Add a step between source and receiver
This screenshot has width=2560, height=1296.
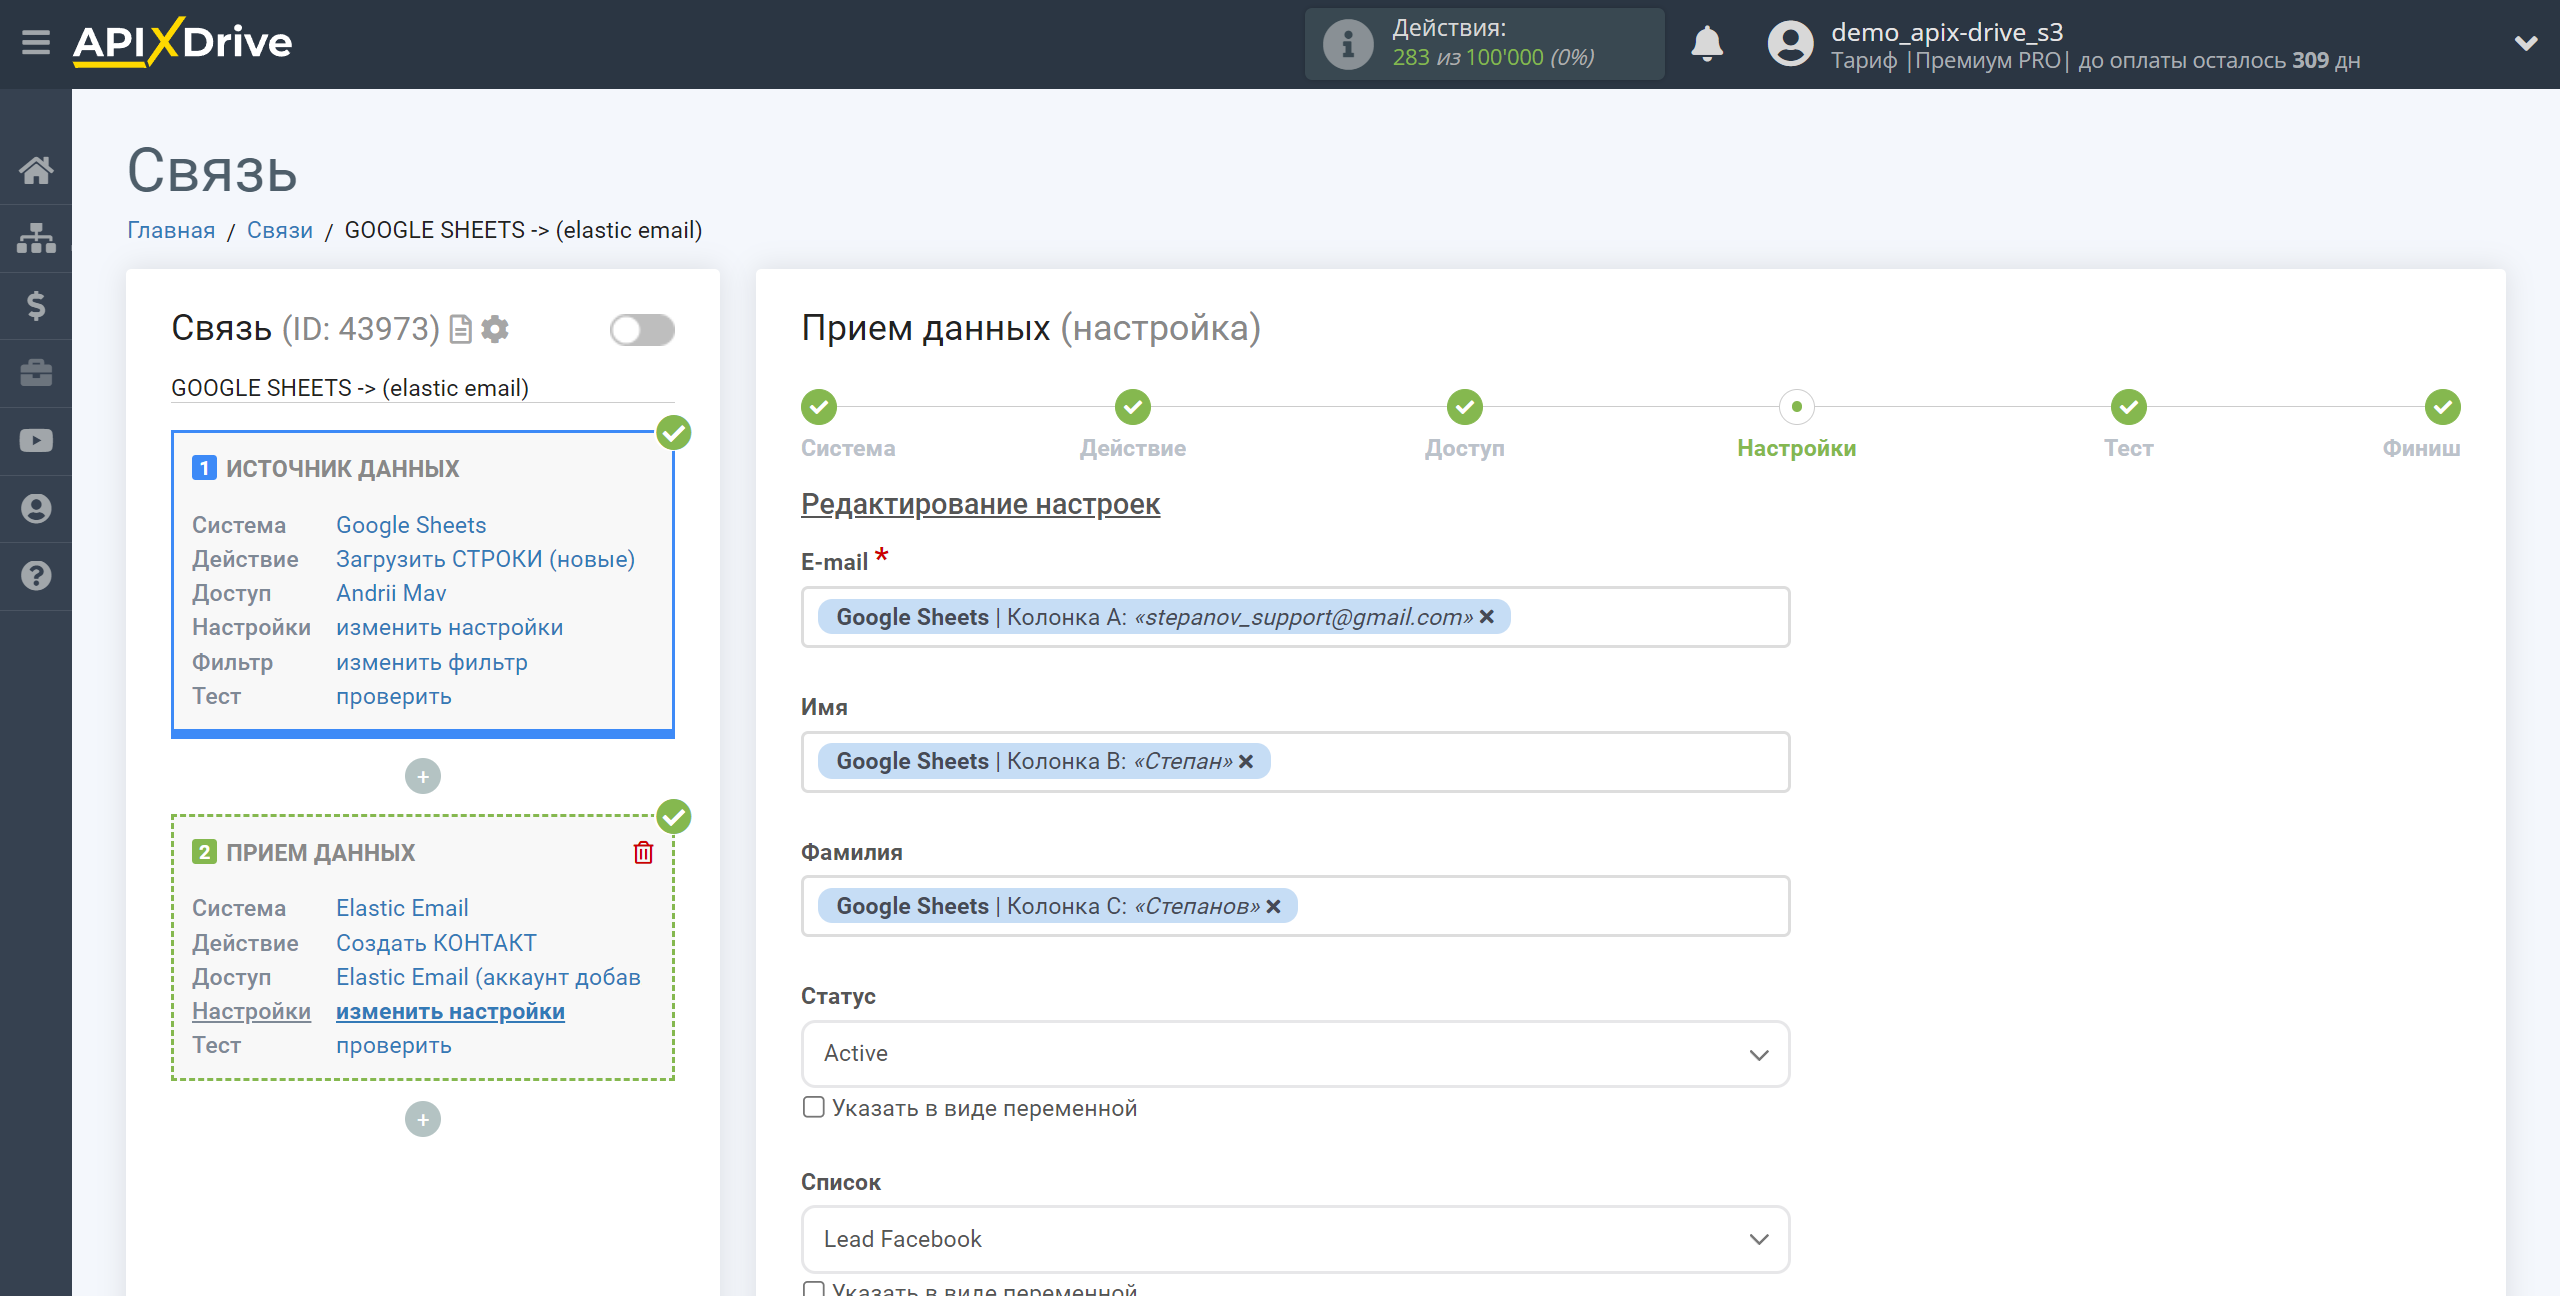point(423,776)
